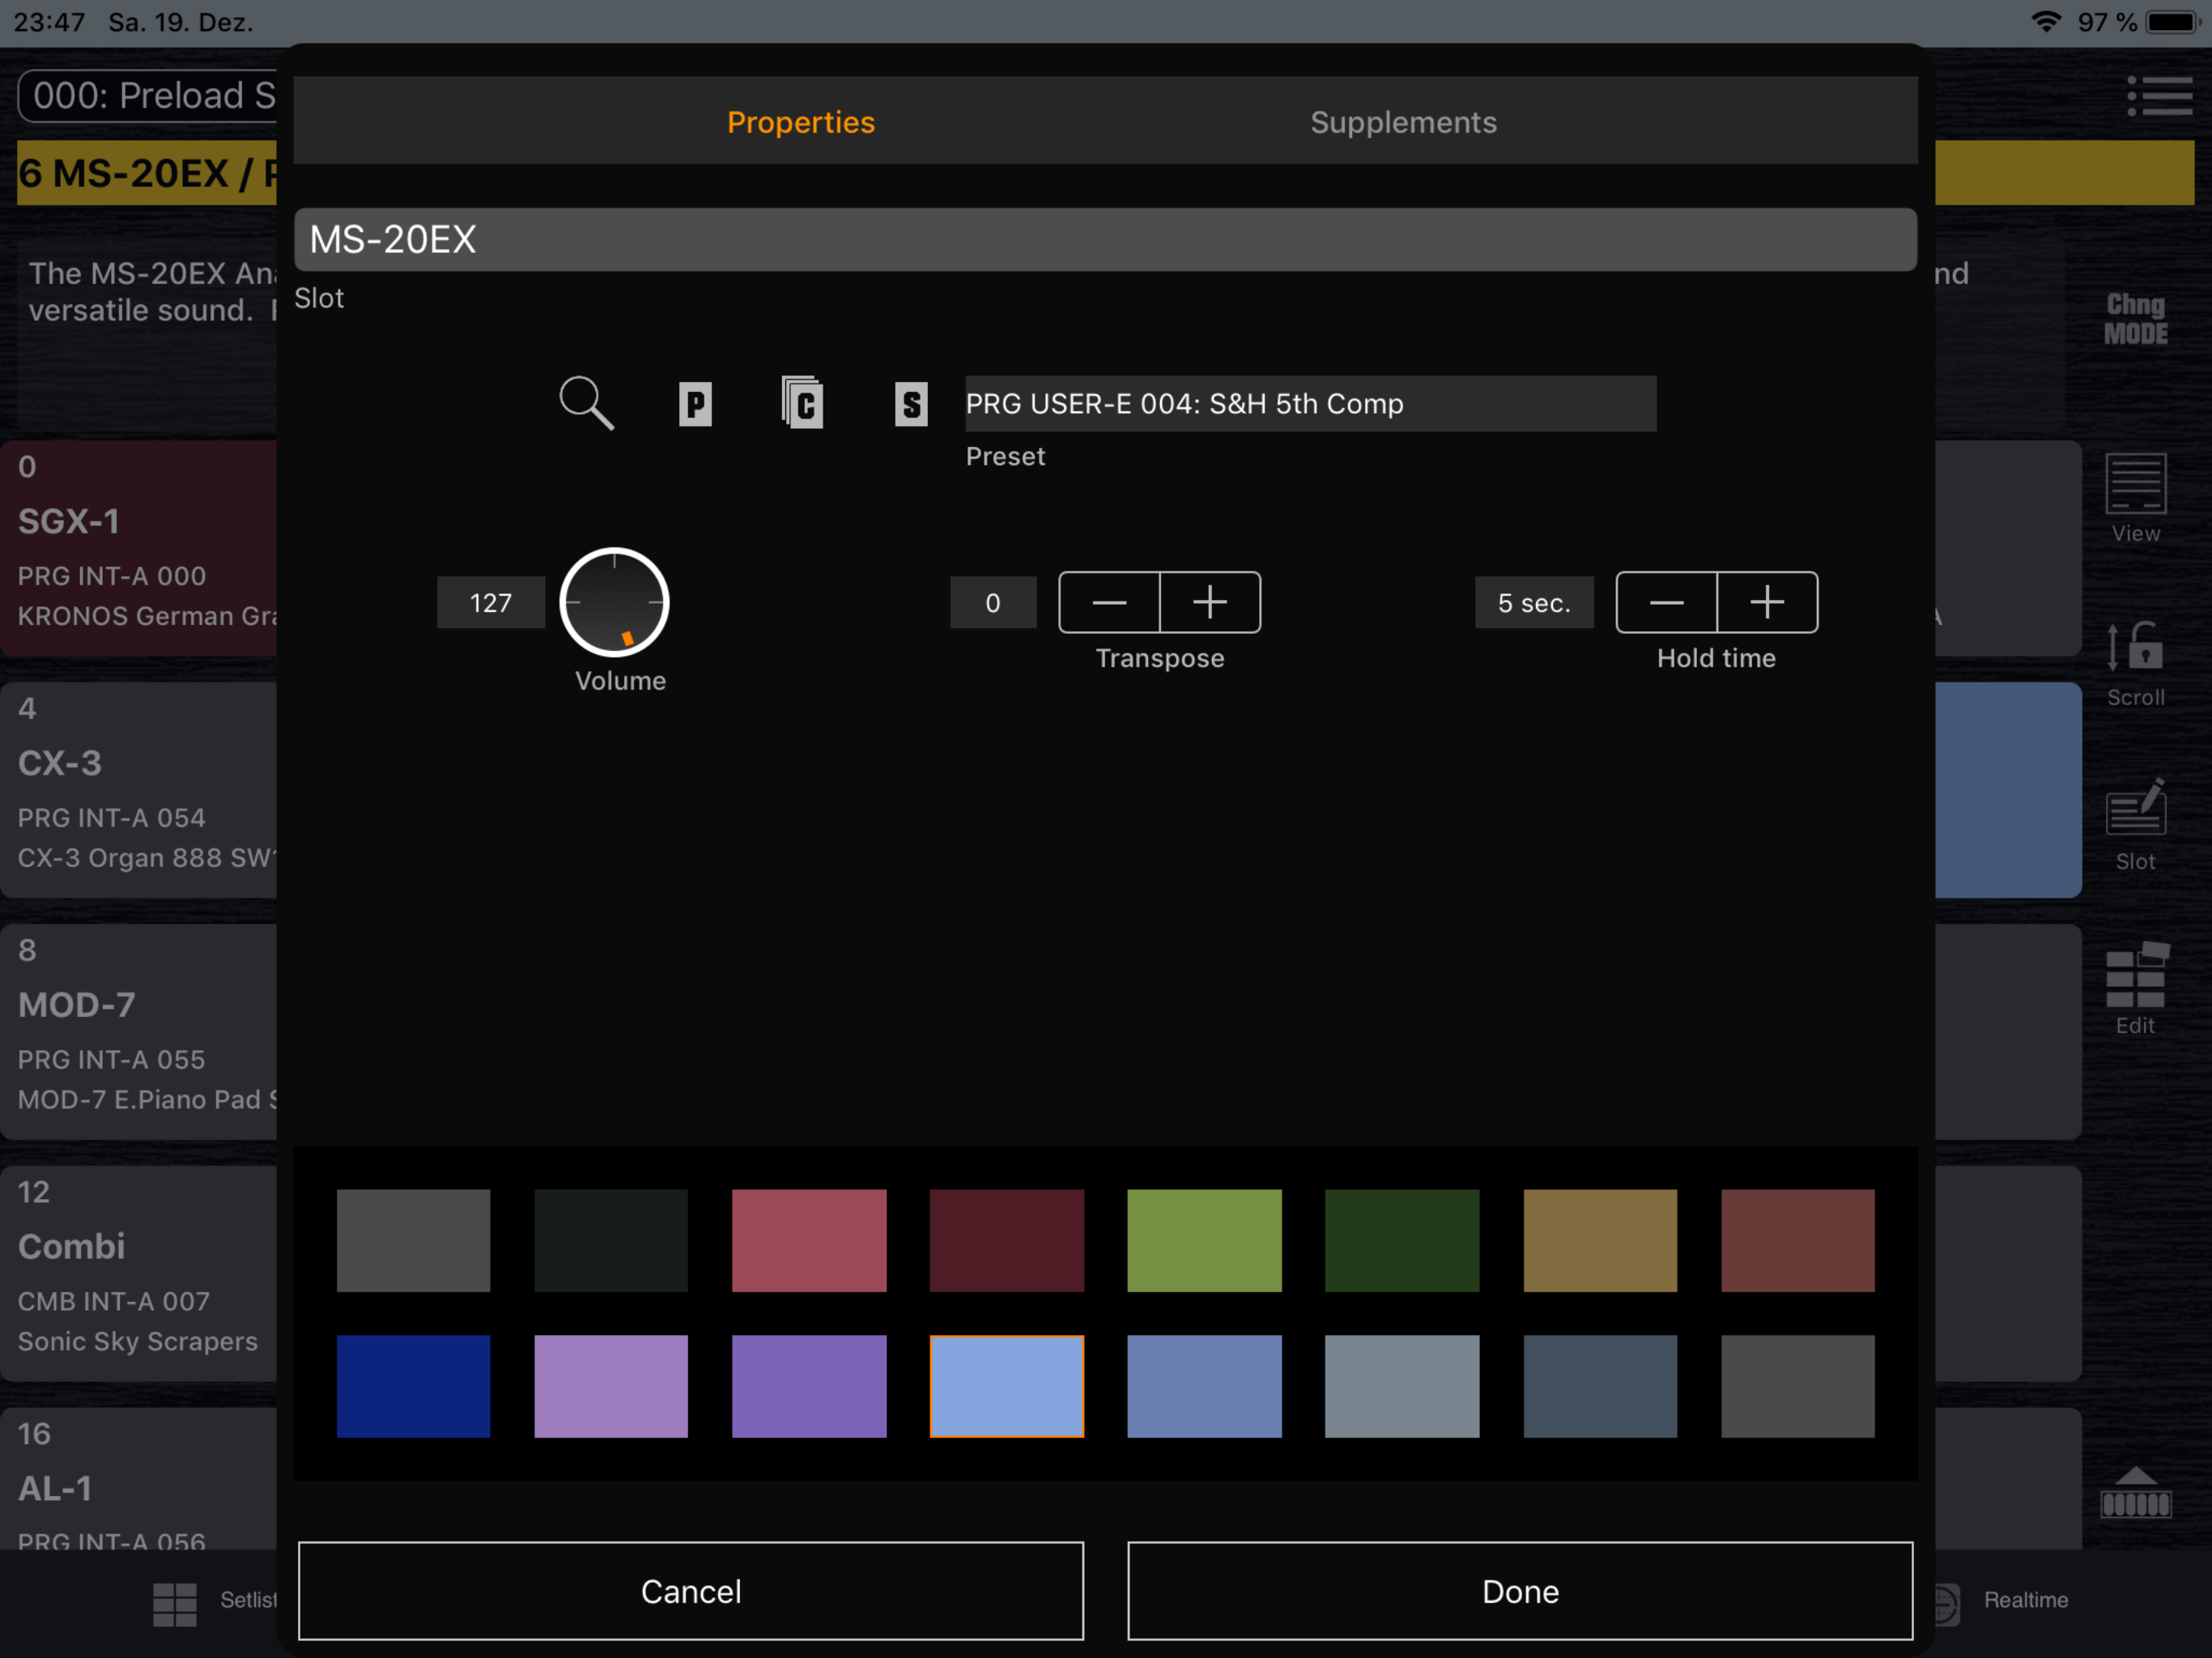Viewport: 2212px width, 1658px height.
Task: Check the battery indicator icon
Action: pos(2173,21)
